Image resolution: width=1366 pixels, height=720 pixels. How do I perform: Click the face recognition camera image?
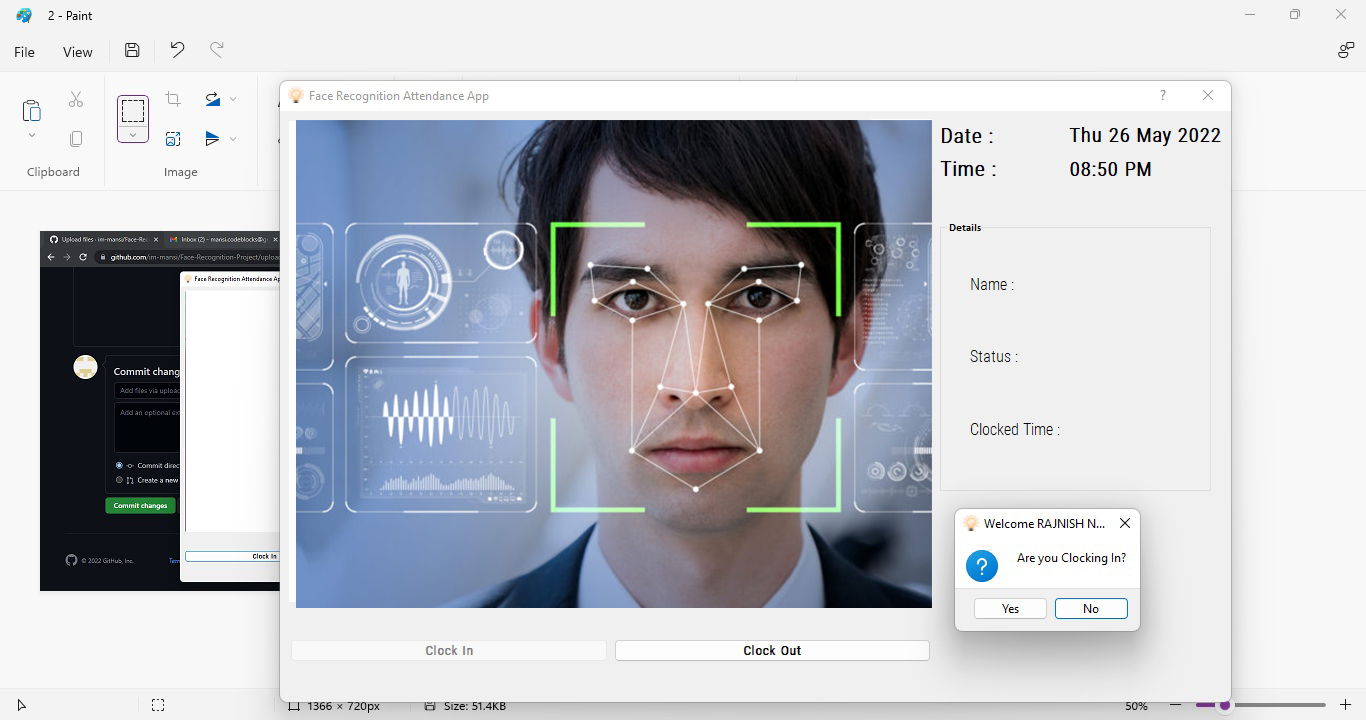(613, 364)
